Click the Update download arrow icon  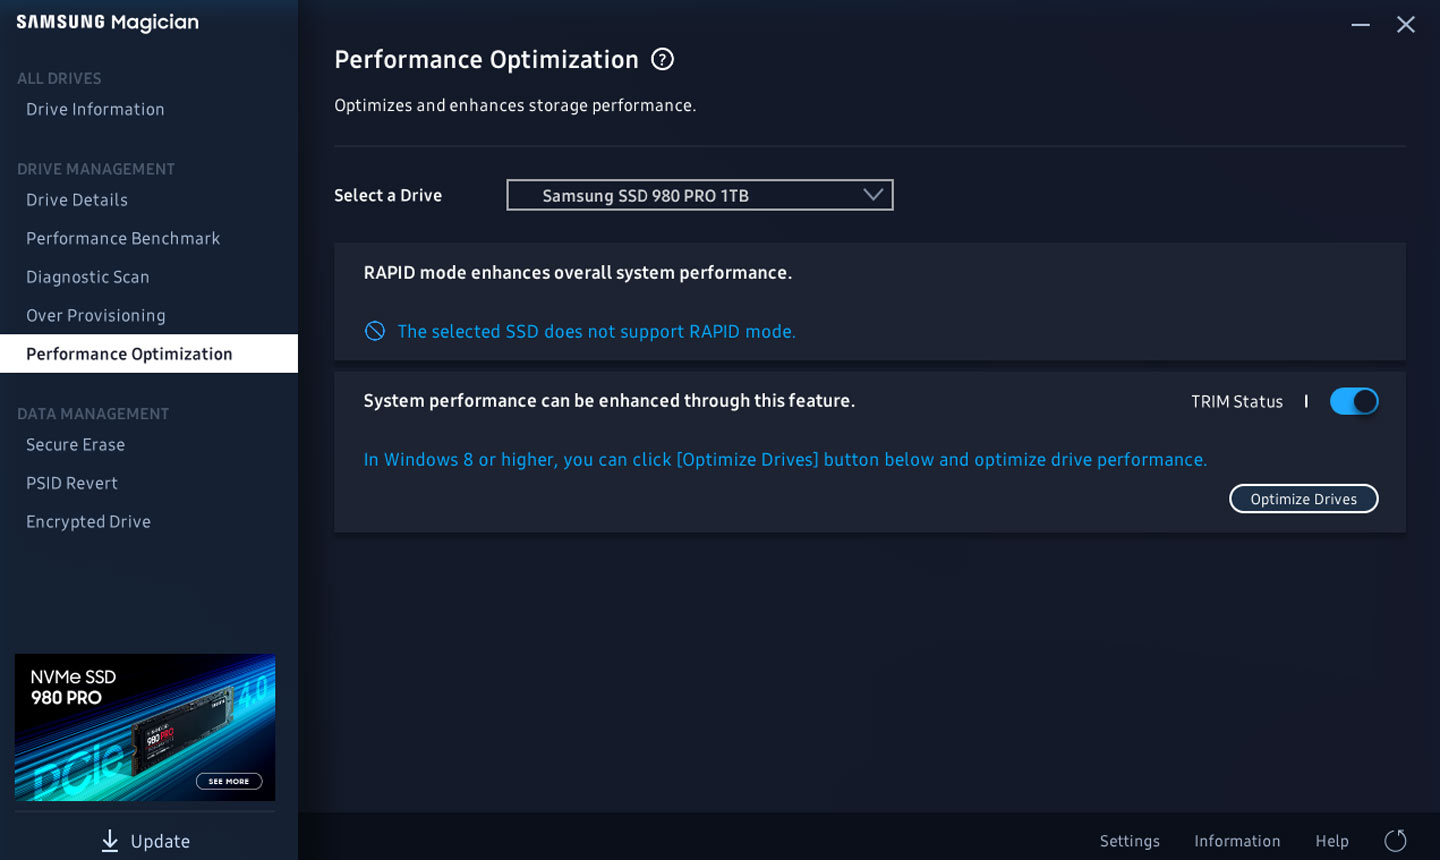point(110,841)
